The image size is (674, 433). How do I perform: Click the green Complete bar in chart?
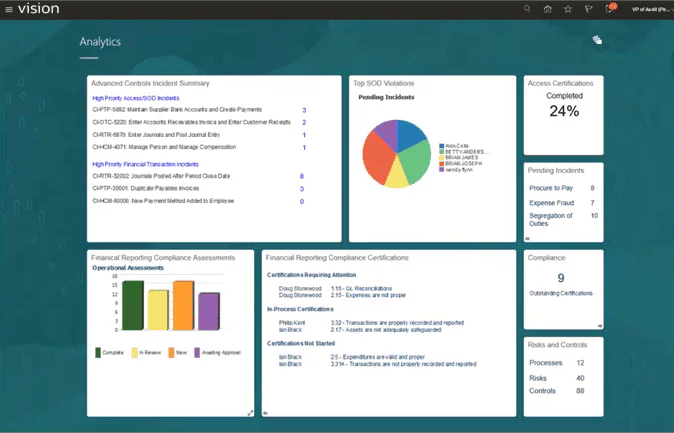133,306
